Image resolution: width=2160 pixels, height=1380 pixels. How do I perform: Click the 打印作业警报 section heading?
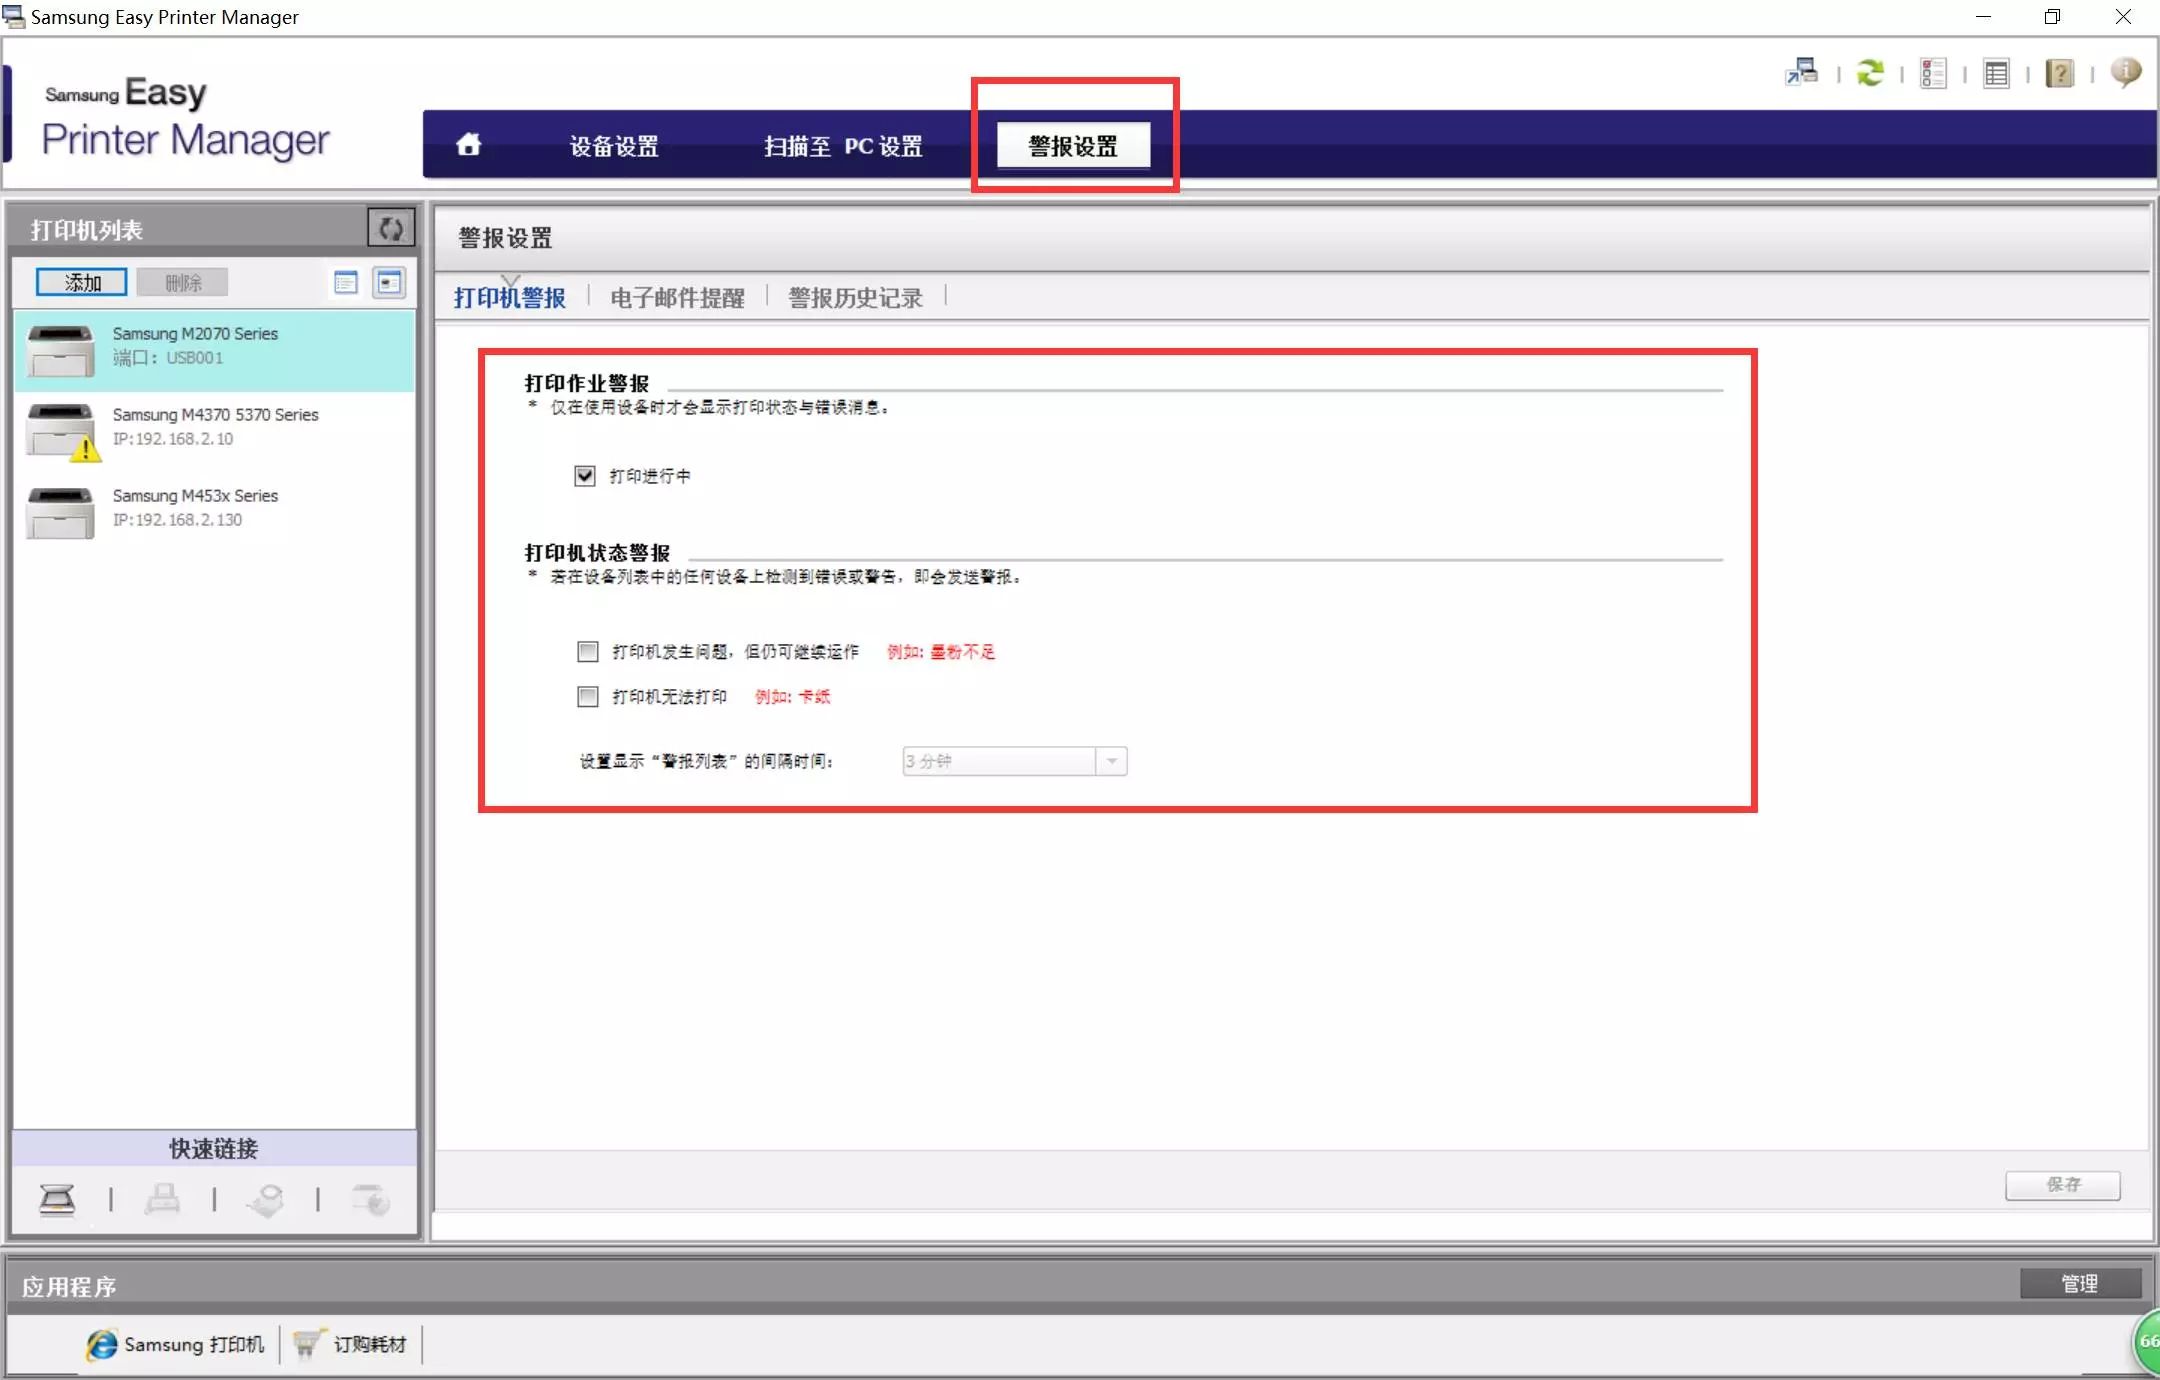coord(587,384)
